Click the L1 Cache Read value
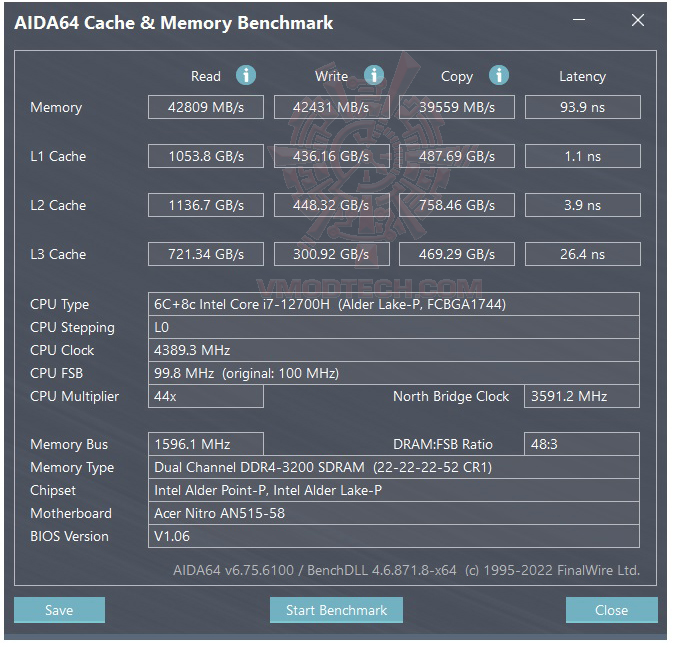The image size is (674, 648). pyautogui.click(x=206, y=156)
